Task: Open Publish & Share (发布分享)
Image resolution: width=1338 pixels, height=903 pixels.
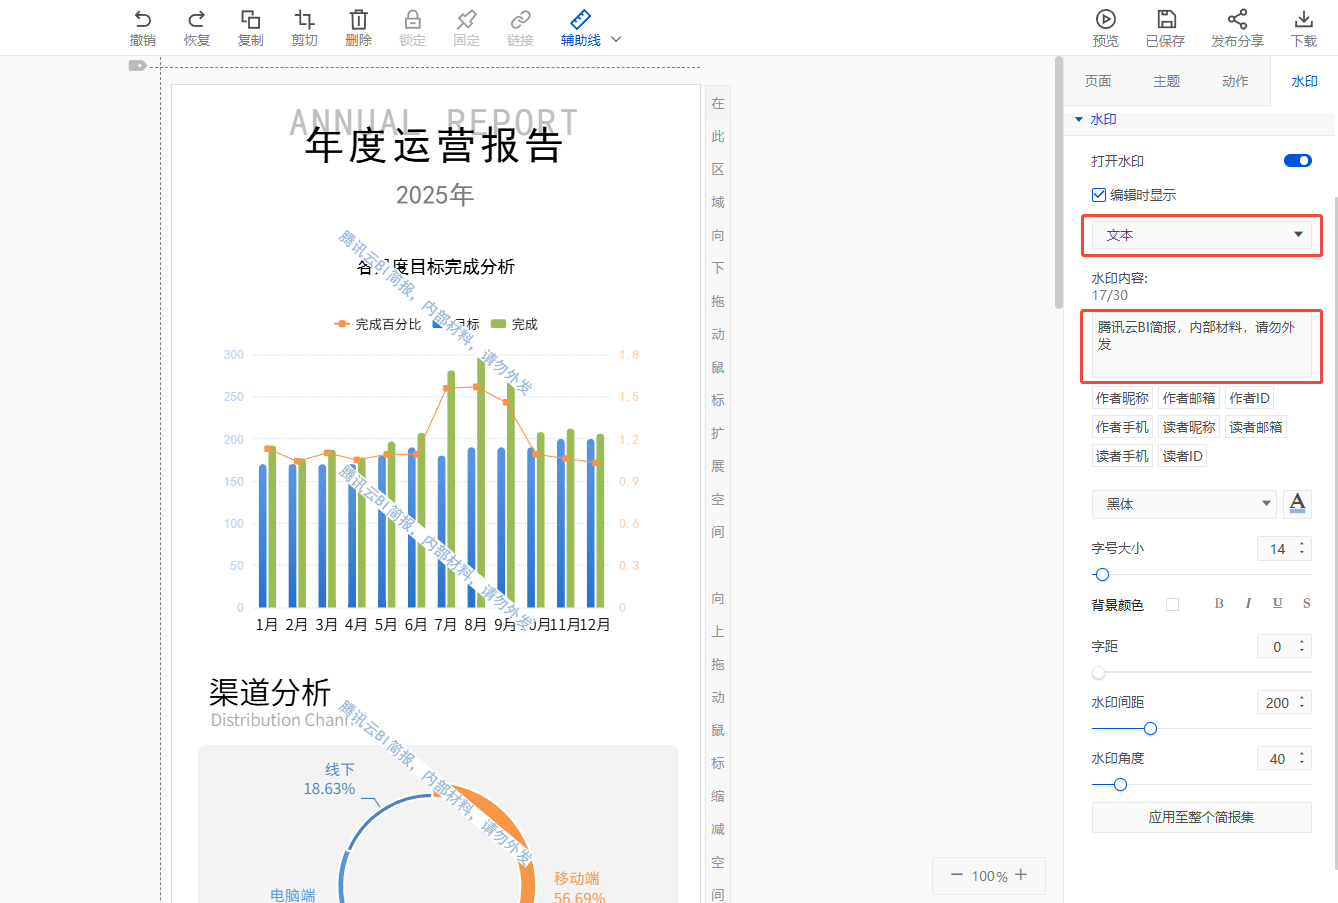Action: pos(1237,28)
